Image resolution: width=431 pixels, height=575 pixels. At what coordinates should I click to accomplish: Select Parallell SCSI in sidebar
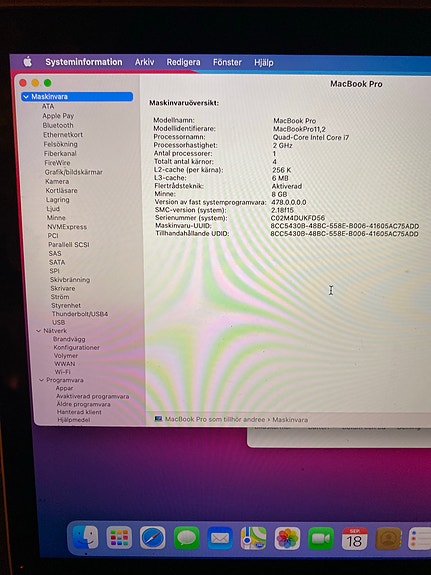pyautogui.click(x=69, y=244)
